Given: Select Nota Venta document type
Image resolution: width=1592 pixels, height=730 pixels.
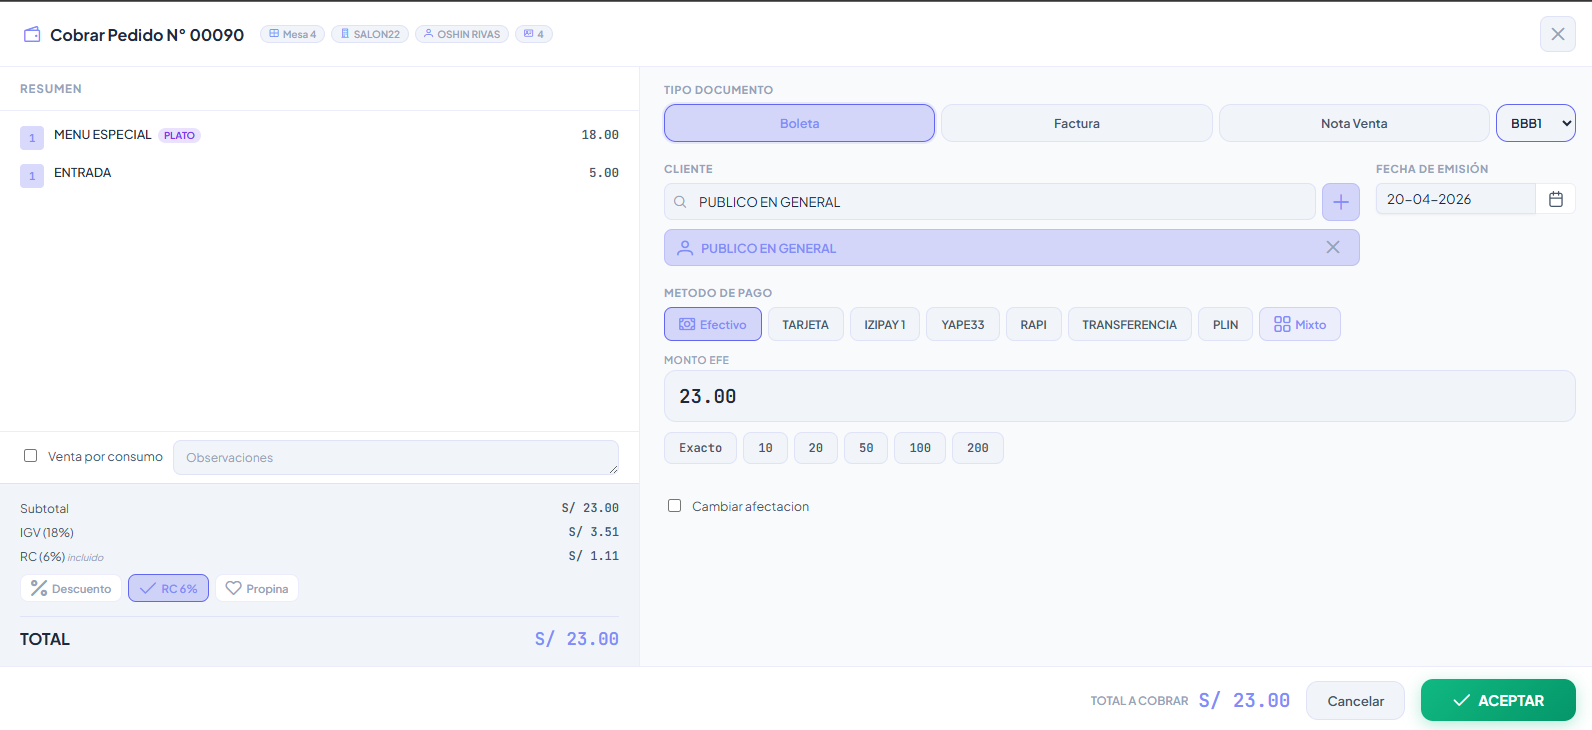Looking at the screenshot, I should coord(1354,123).
